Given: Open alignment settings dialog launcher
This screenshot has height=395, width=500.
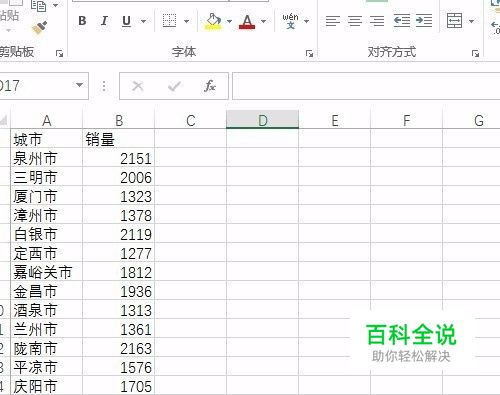Looking at the screenshot, I should (x=475, y=53).
